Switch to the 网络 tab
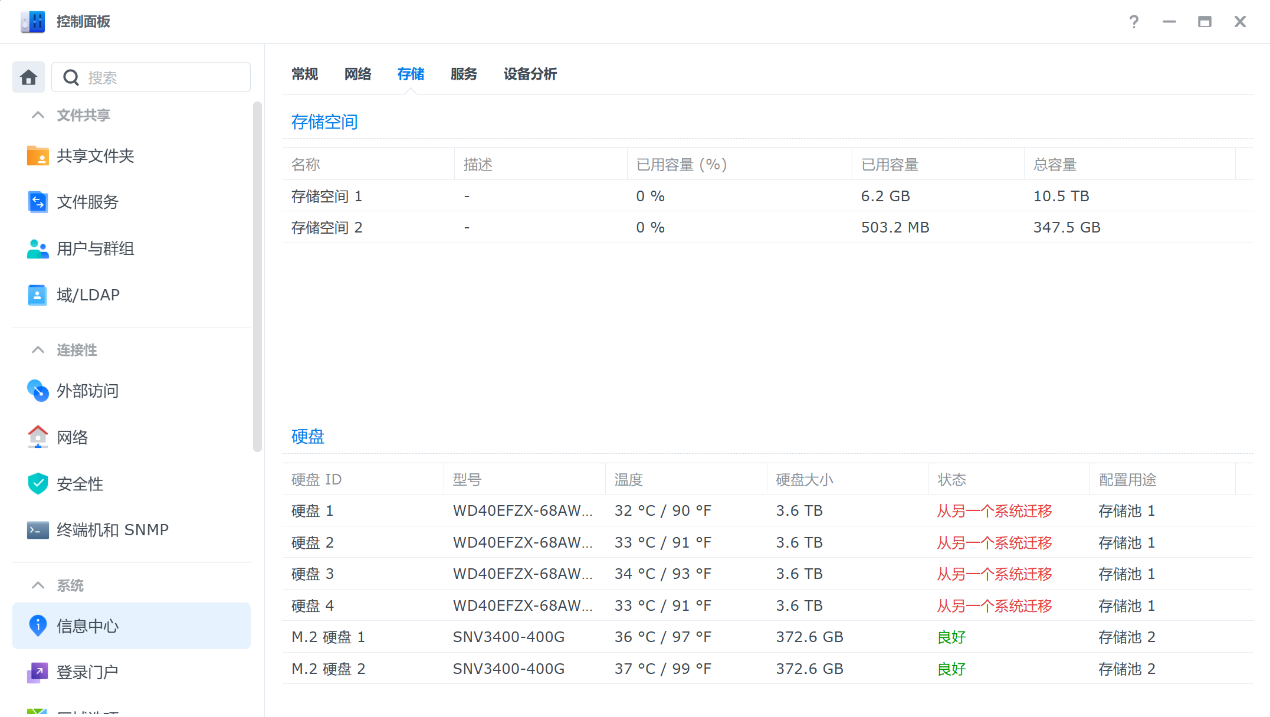This screenshot has width=1270, height=717. tap(357, 74)
